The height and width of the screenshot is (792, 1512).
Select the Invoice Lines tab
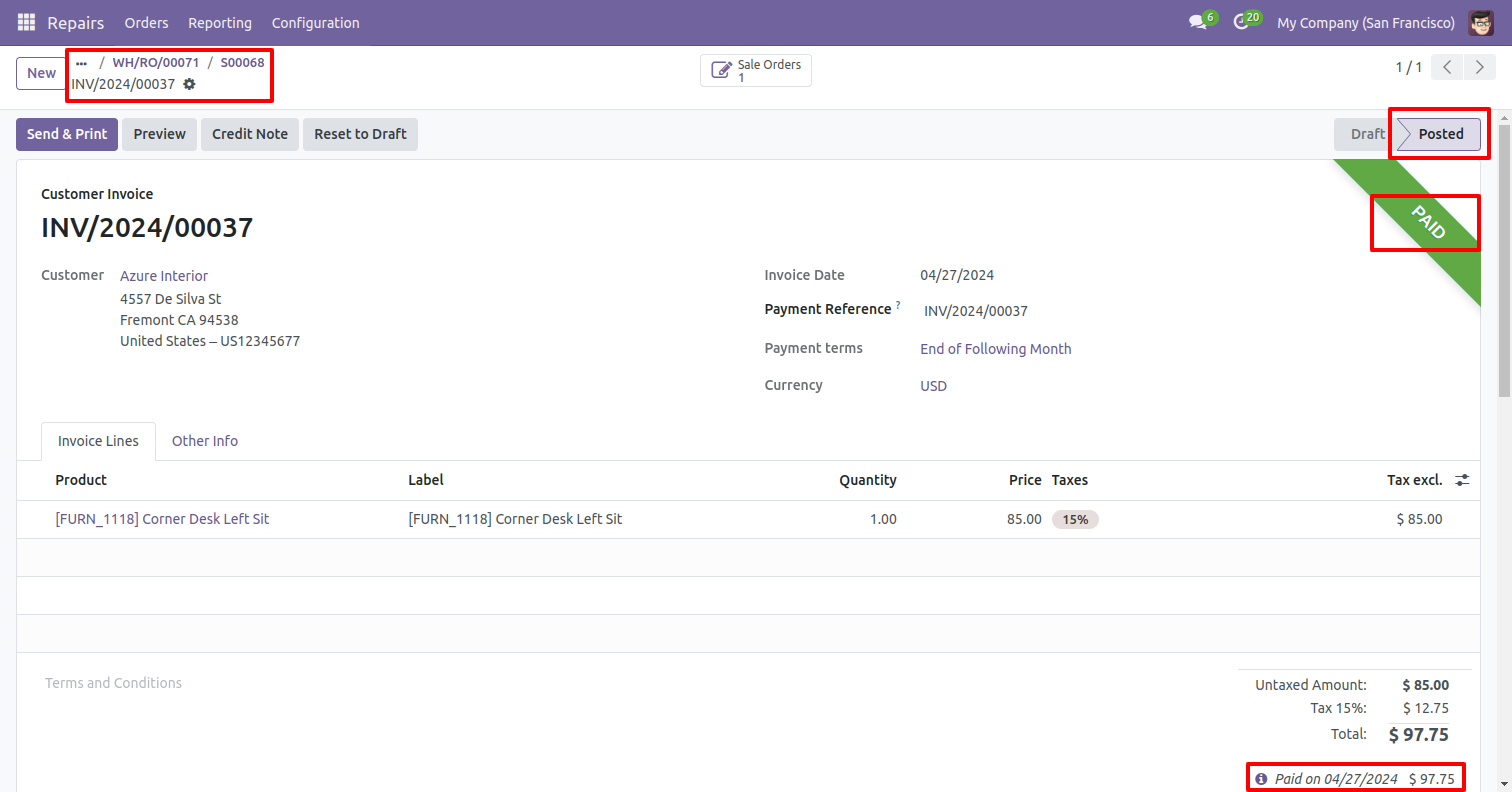[98, 441]
